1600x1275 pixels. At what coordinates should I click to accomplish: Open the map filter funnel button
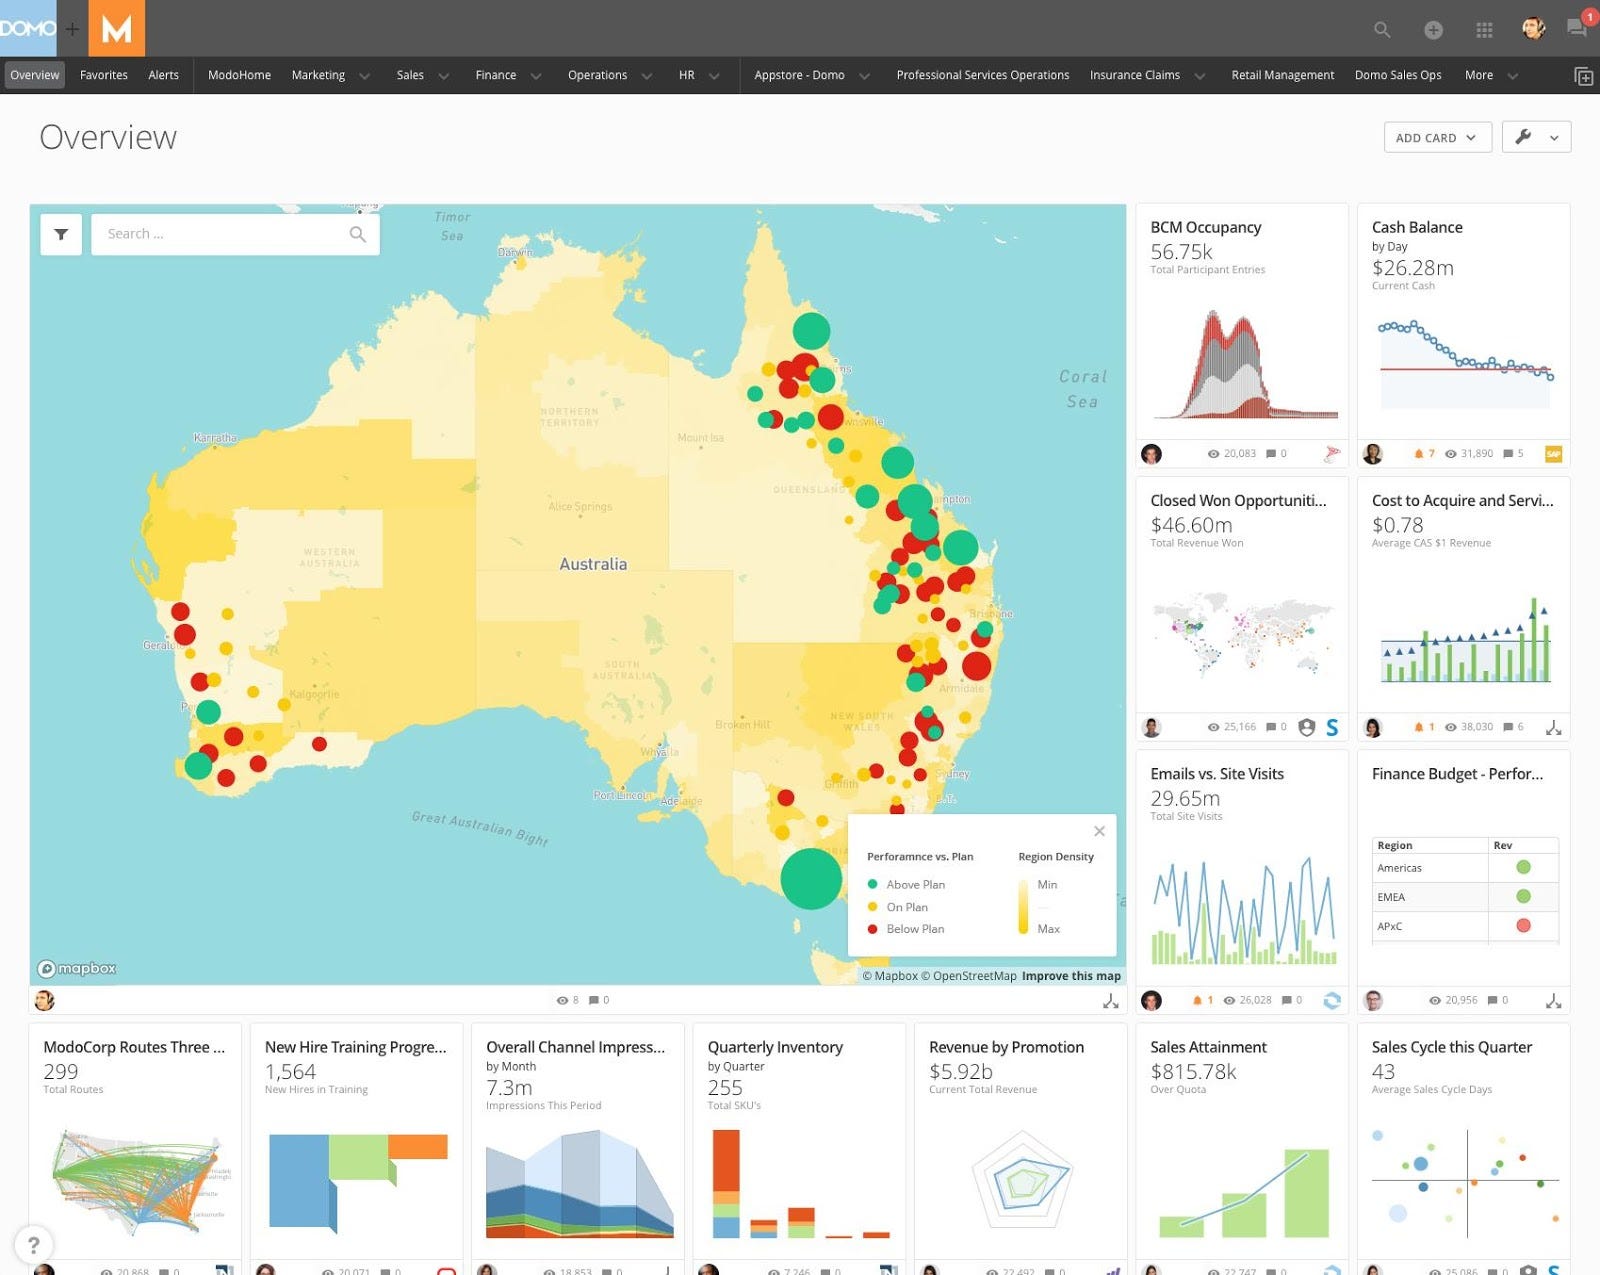pyautogui.click(x=61, y=234)
